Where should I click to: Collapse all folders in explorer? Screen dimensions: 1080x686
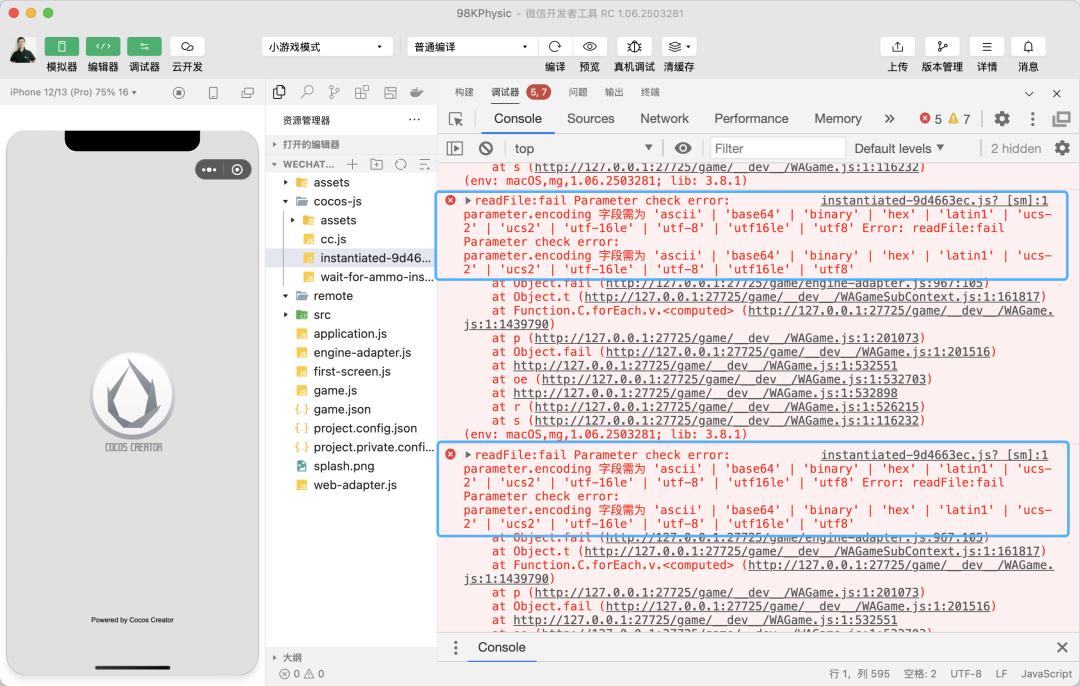point(424,164)
